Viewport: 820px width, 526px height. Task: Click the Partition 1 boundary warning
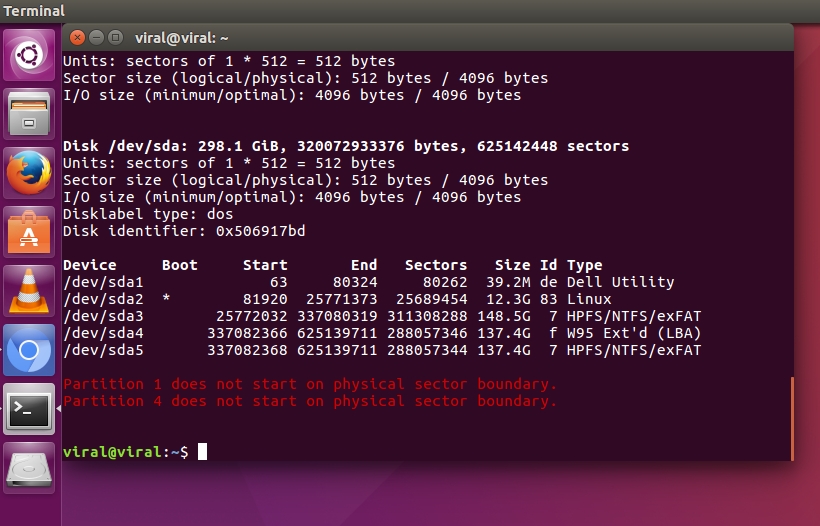coord(310,384)
